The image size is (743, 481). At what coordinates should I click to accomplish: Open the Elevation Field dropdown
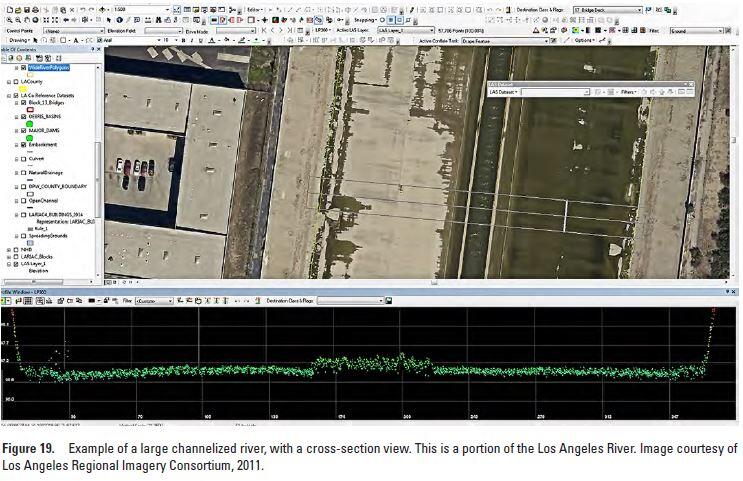[163, 30]
